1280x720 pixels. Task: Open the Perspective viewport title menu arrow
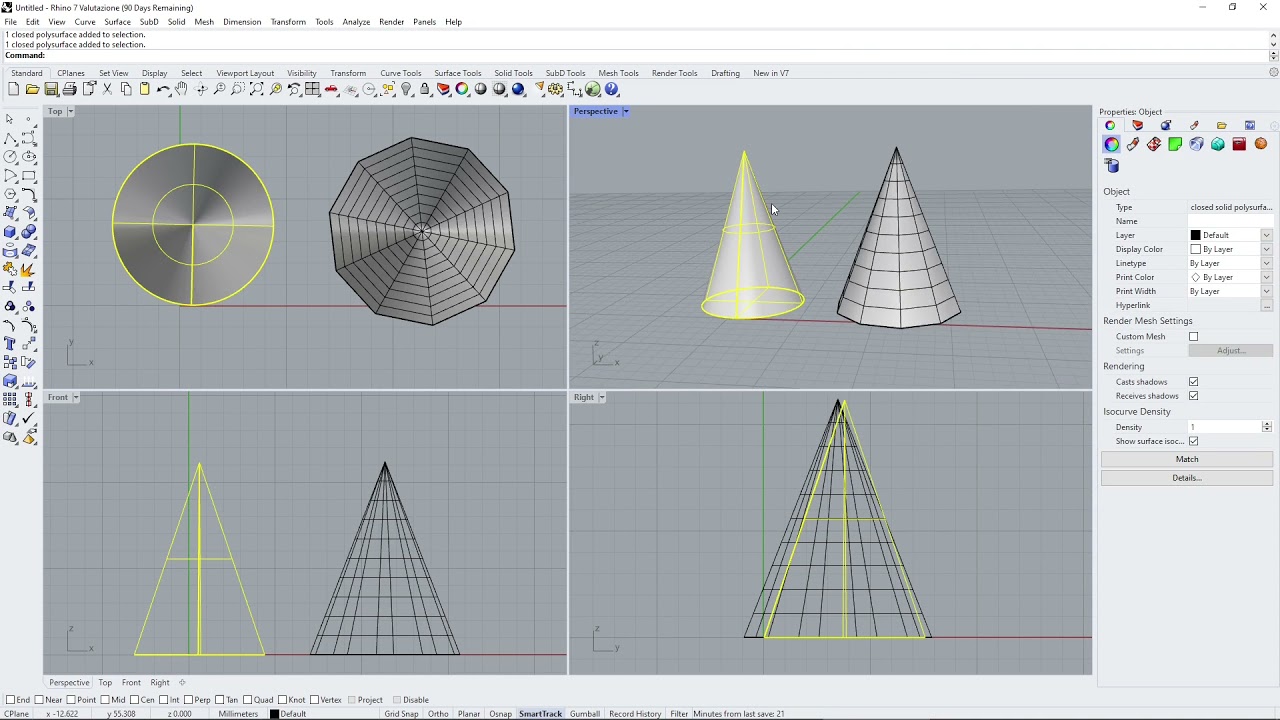pyautogui.click(x=626, y=111)
